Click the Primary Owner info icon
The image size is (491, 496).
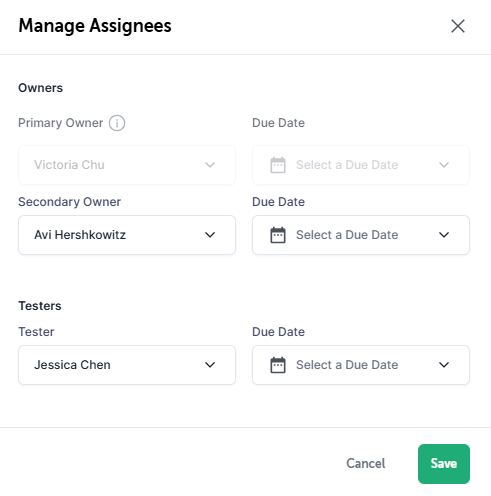[x=117, y=123]
